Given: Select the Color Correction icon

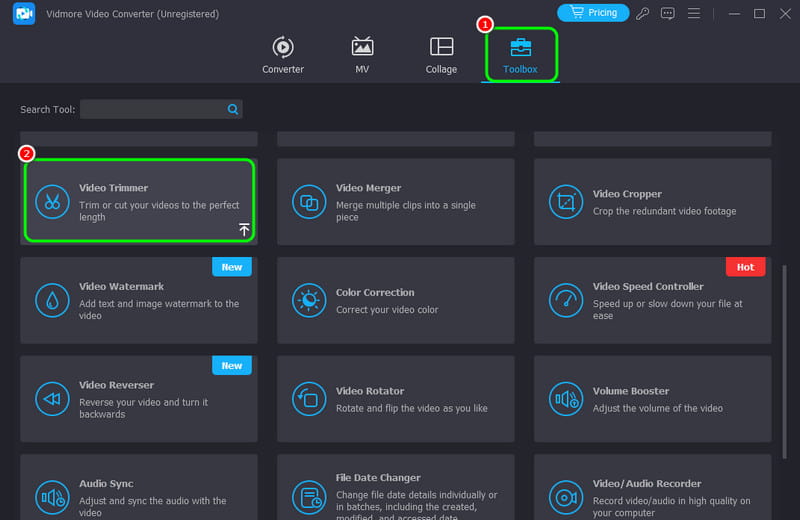Looking at the screenshot, I should point(308,300).
